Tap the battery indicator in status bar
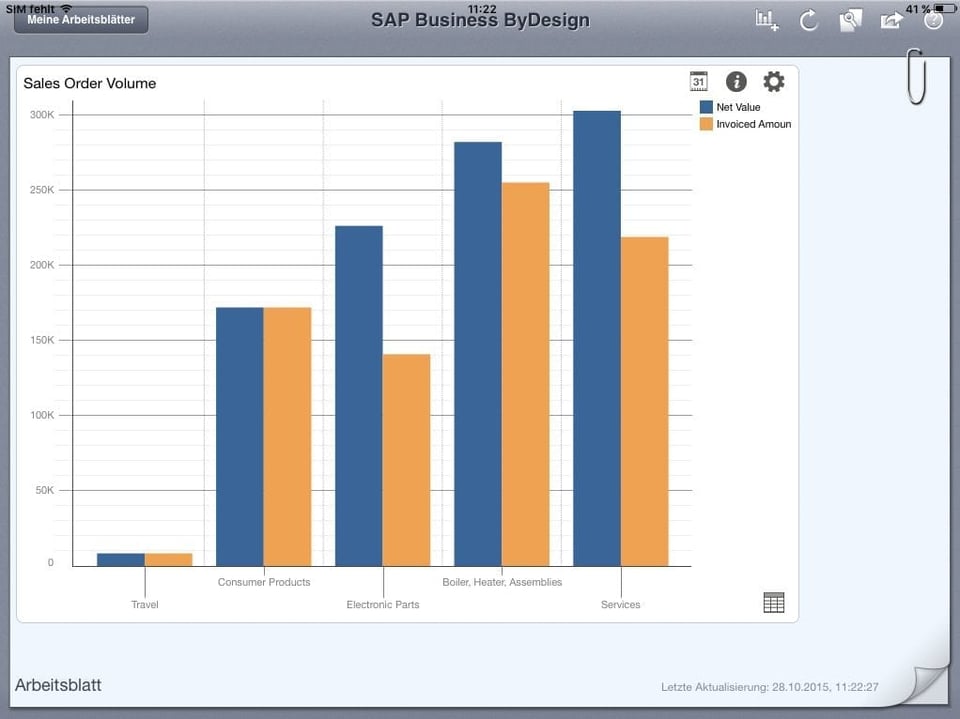 pos(945,8)
